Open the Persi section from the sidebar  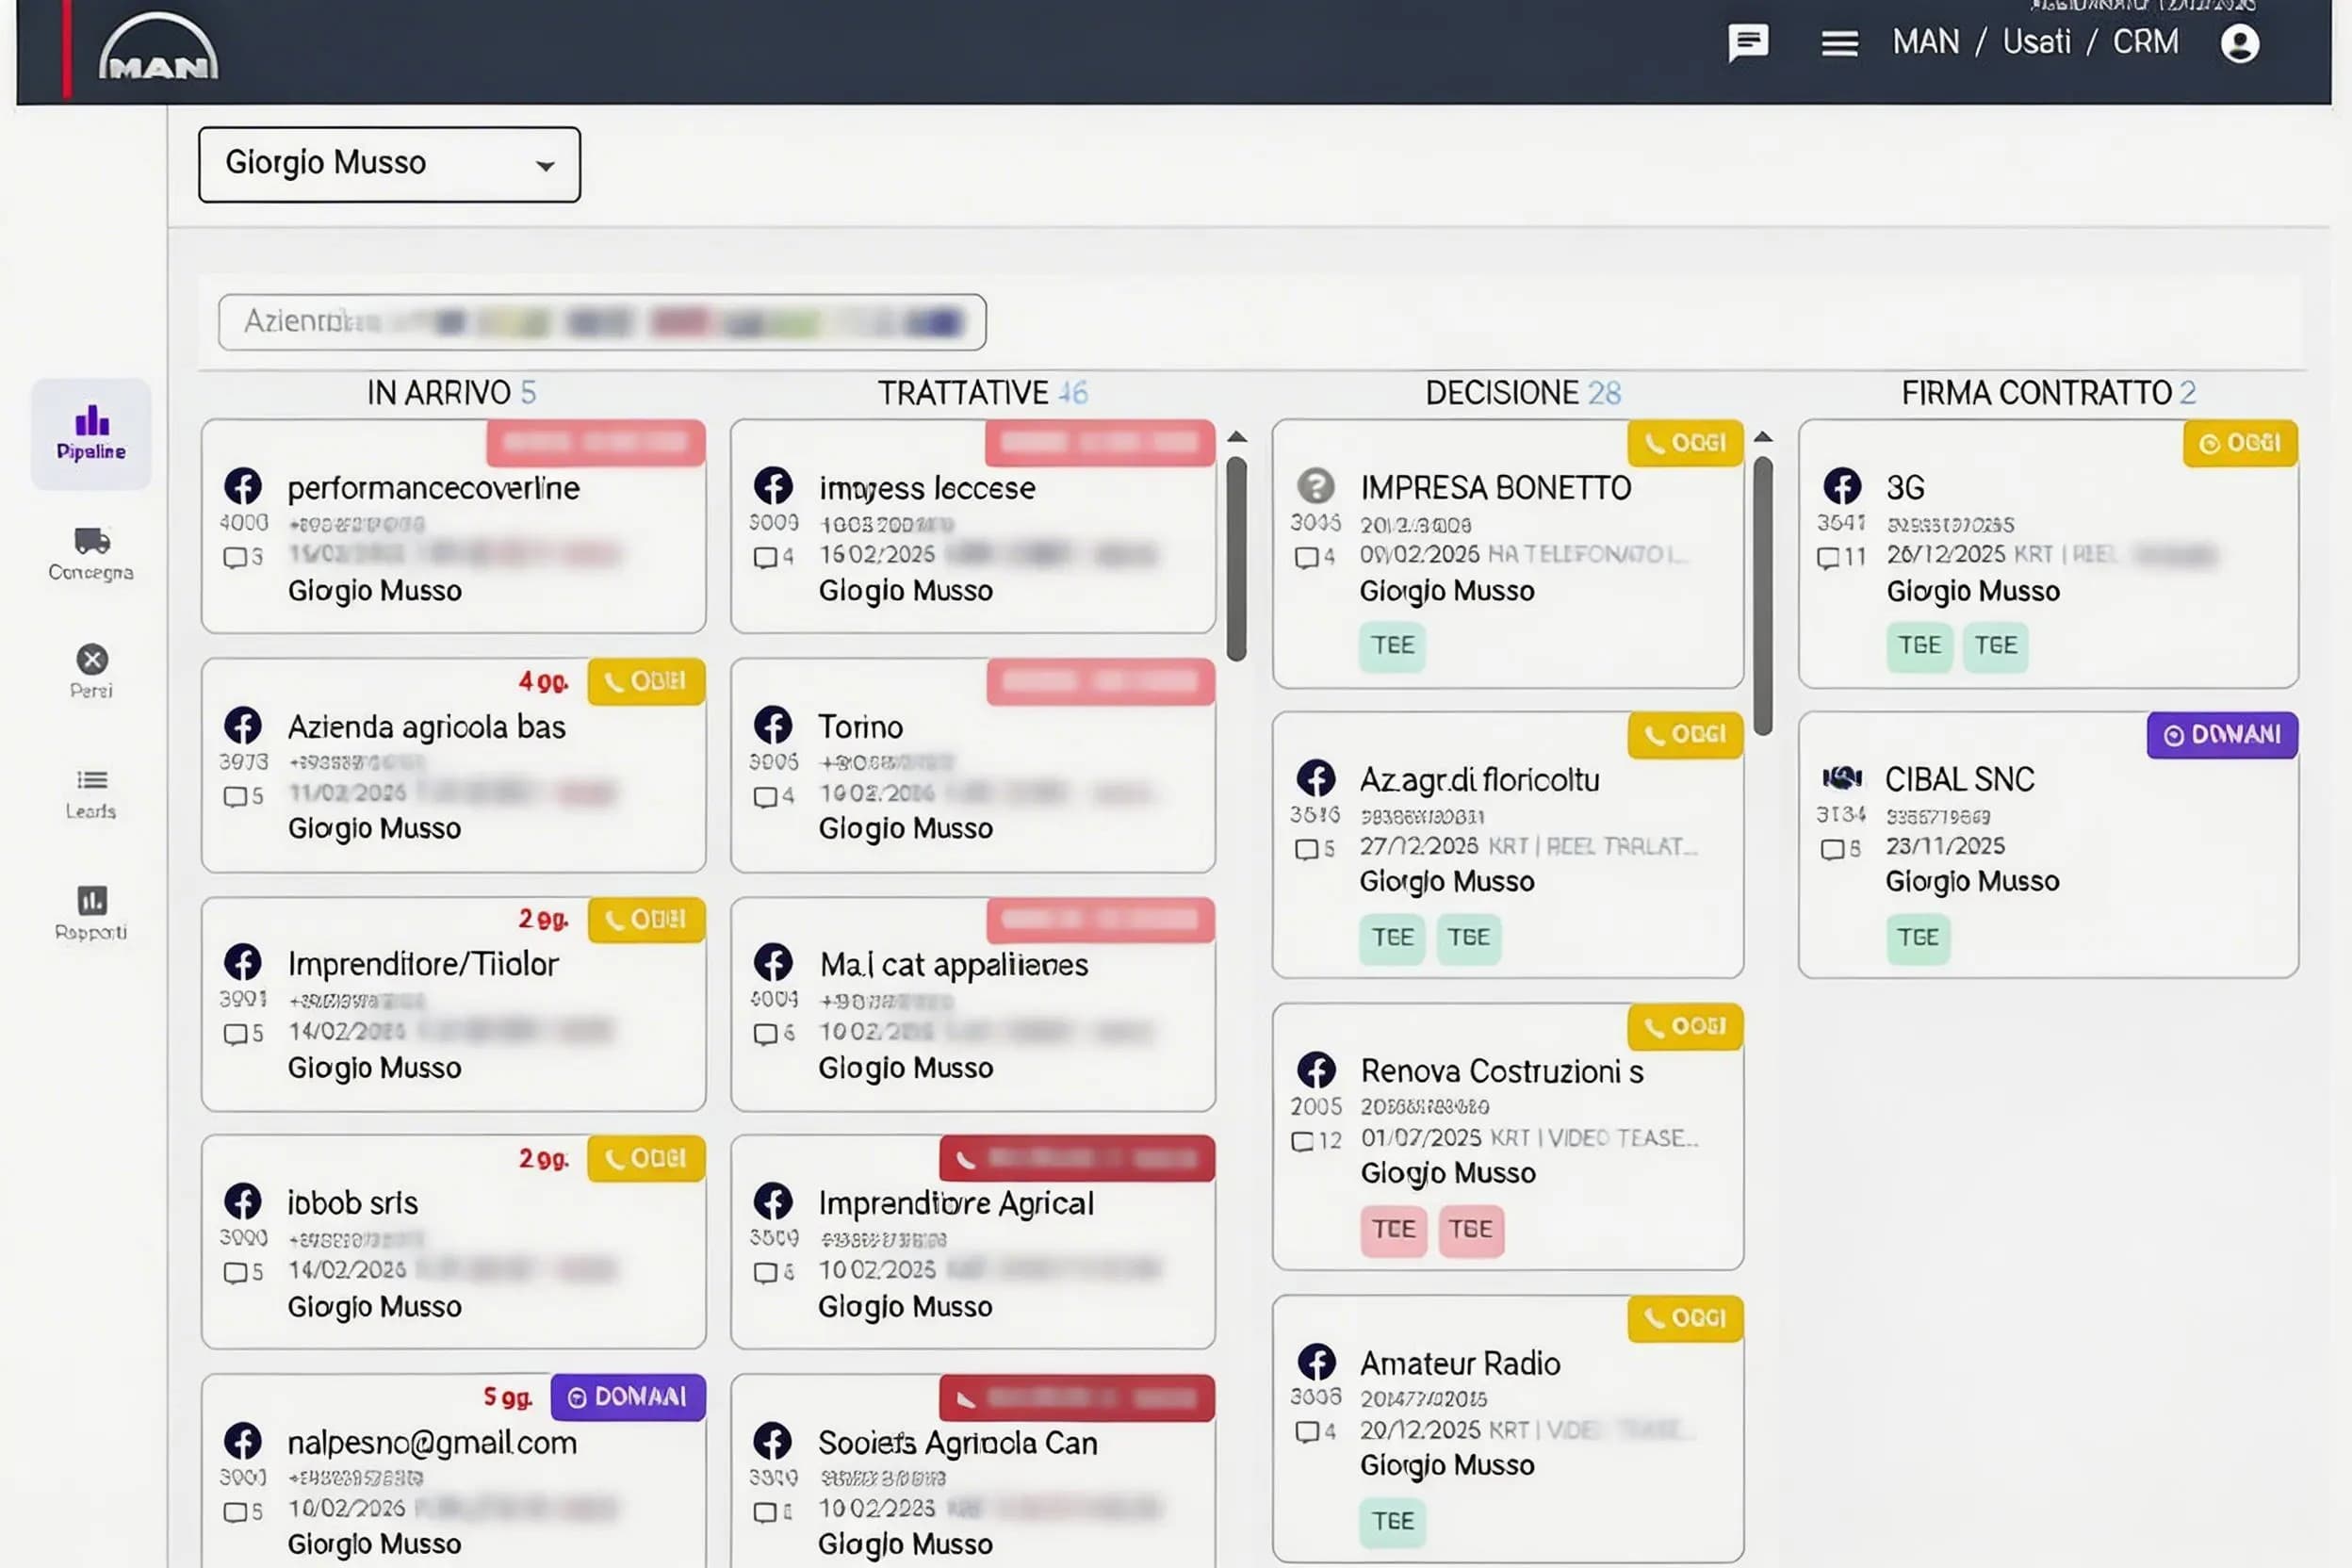pos(91,660)
